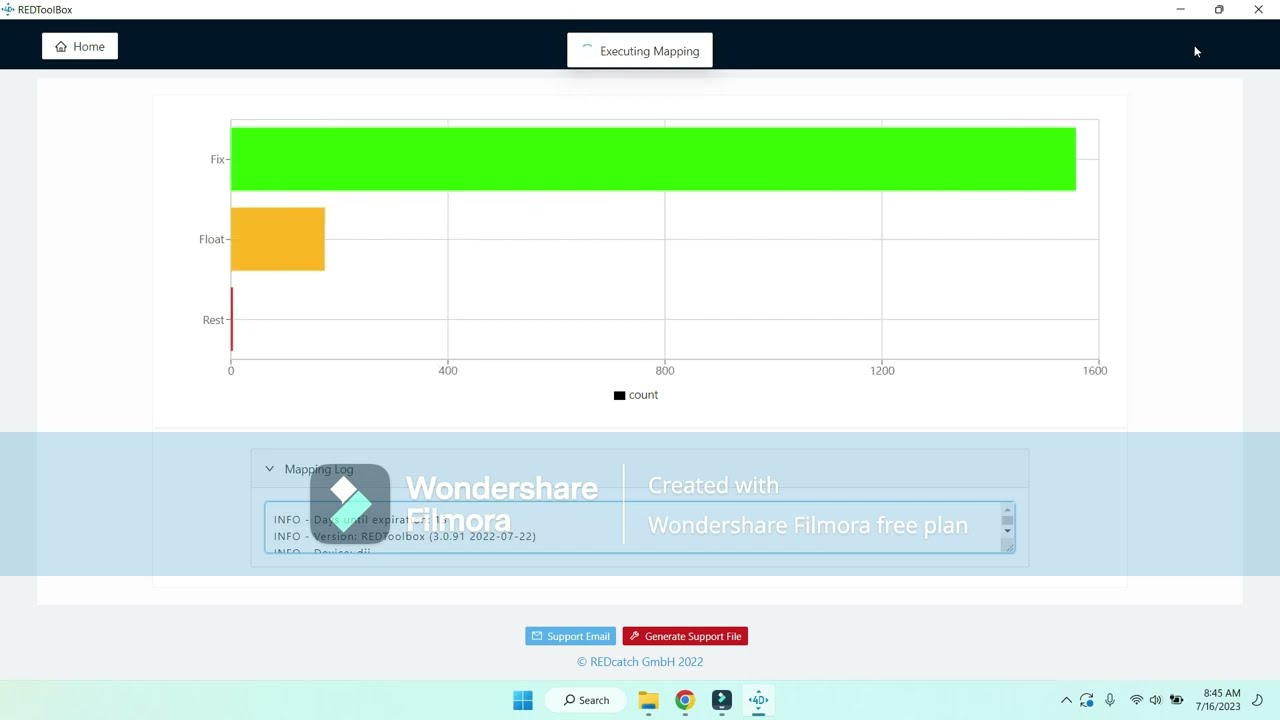Go back using the Home button

80,46
